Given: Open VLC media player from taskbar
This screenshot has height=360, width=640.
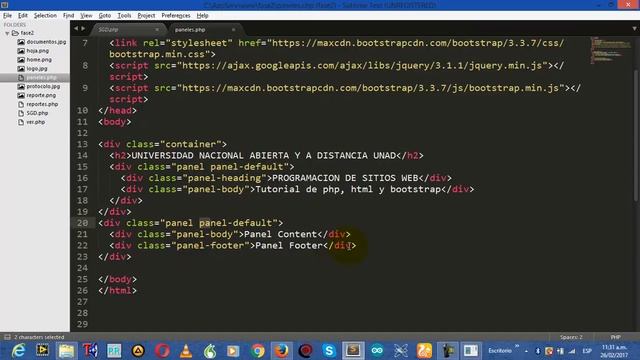Looking at the screenshot, I should tap(186, 351).
